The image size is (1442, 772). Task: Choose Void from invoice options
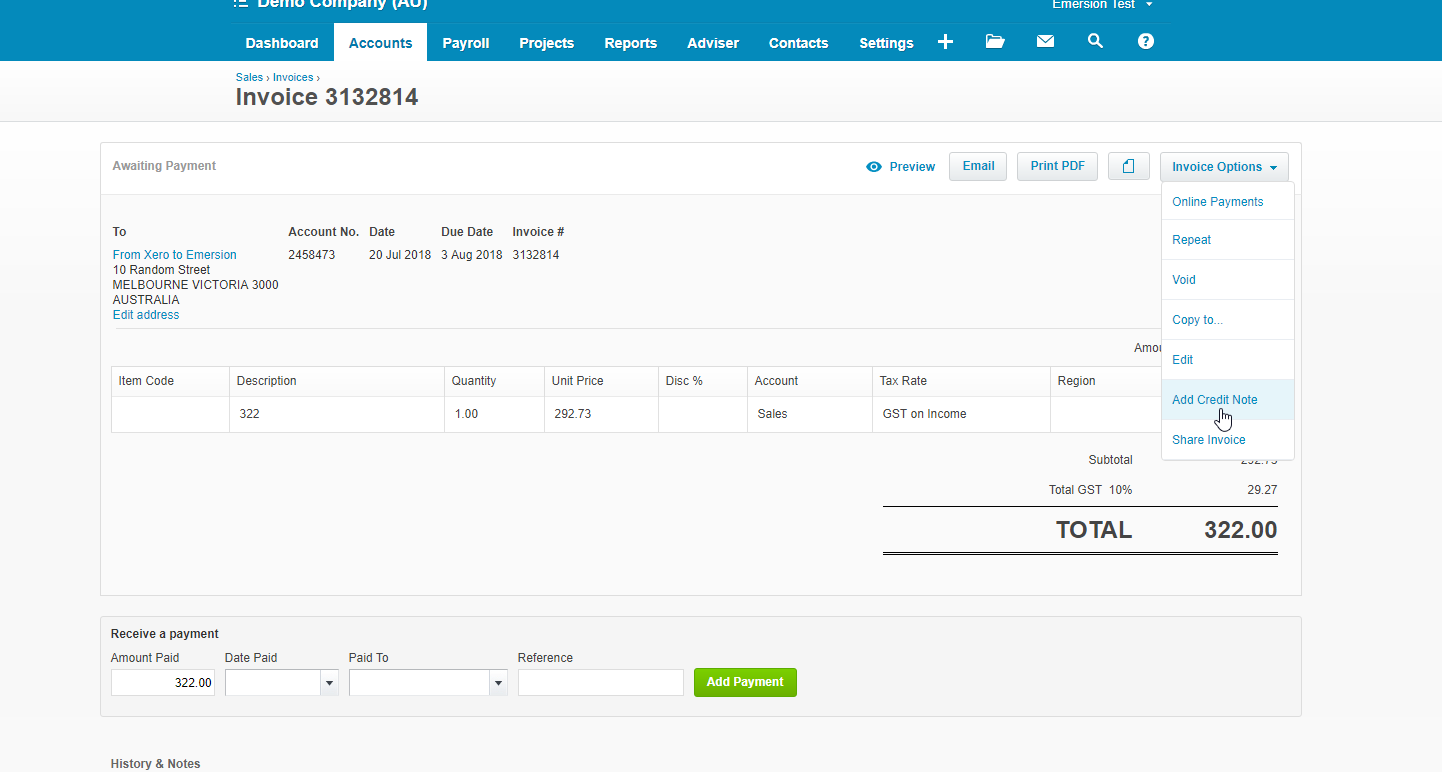pos(1184,280)
